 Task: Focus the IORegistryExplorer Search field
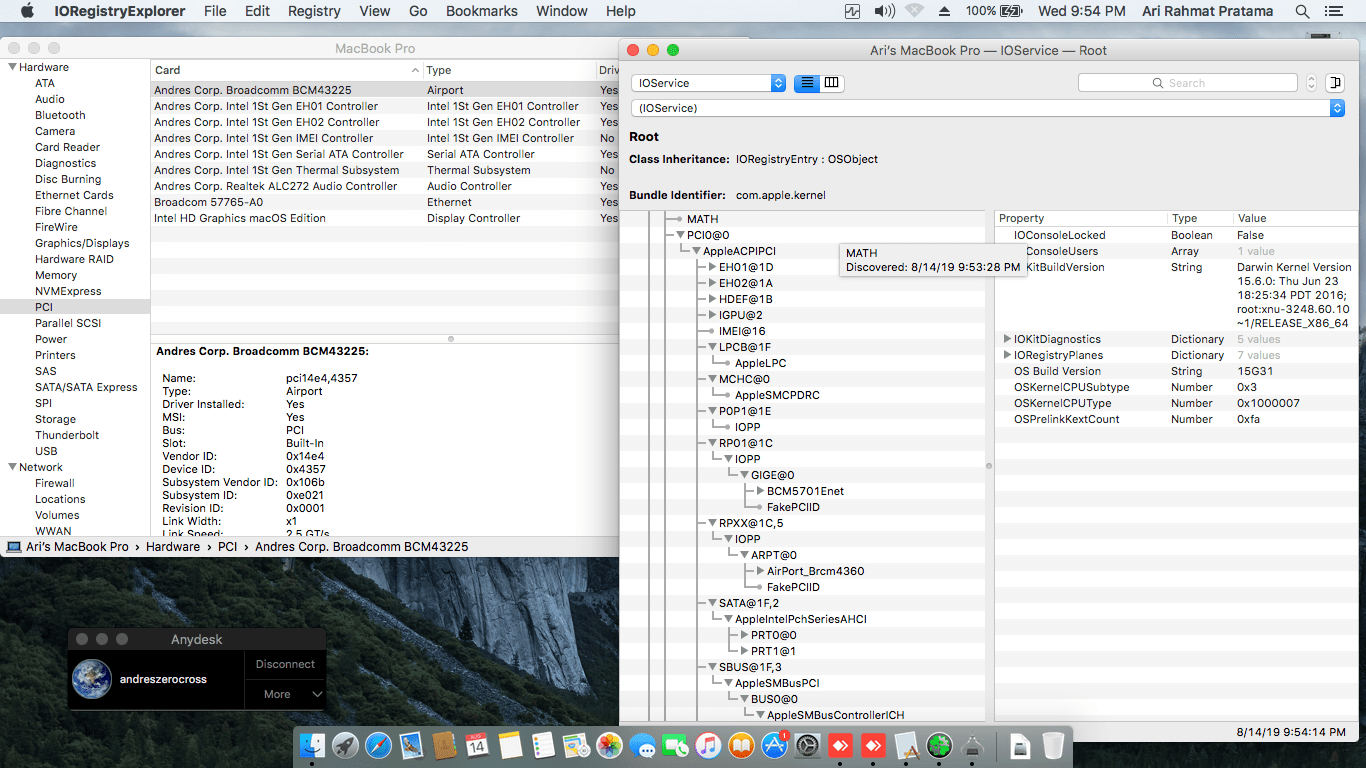1188,83
